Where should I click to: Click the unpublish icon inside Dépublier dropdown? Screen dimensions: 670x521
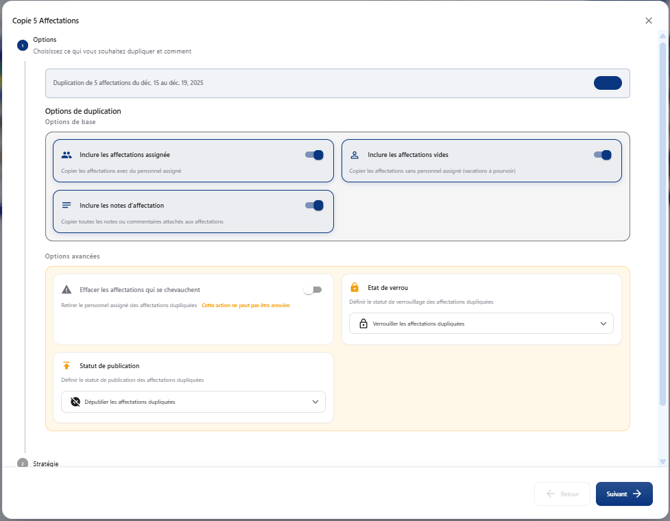[75, 402]
